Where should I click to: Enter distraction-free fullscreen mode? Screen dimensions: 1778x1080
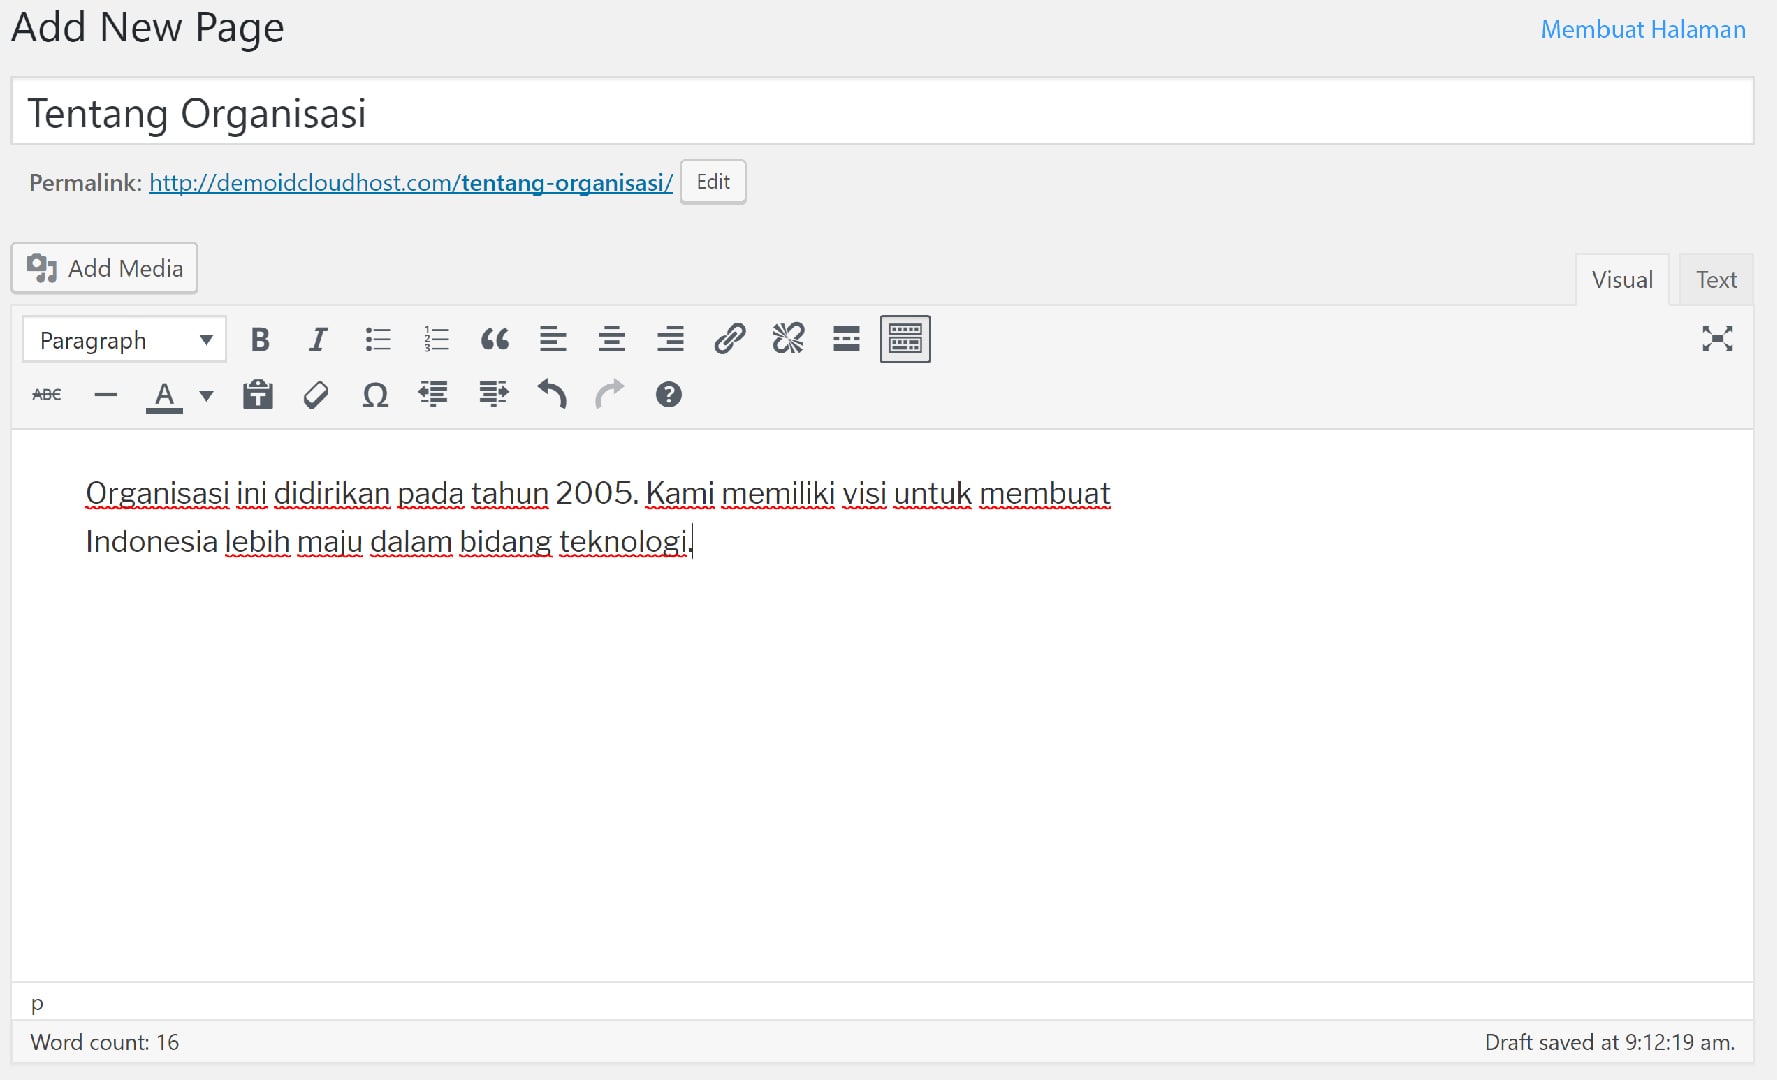coord(1717,339)
